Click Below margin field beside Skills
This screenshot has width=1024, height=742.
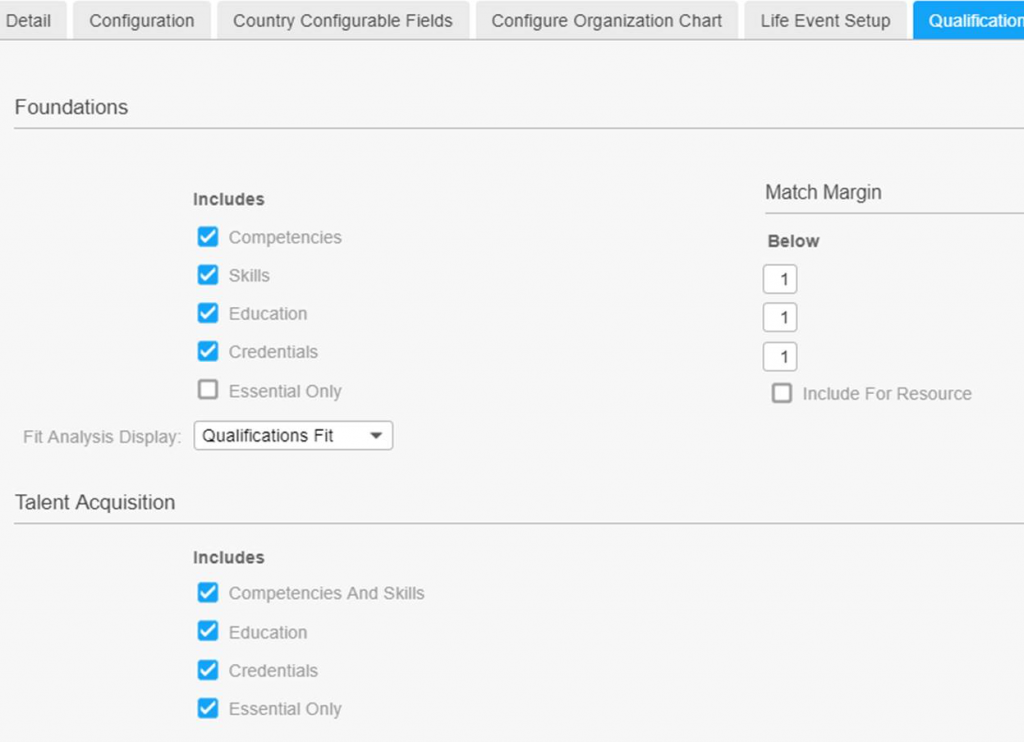tap(780, 280)
